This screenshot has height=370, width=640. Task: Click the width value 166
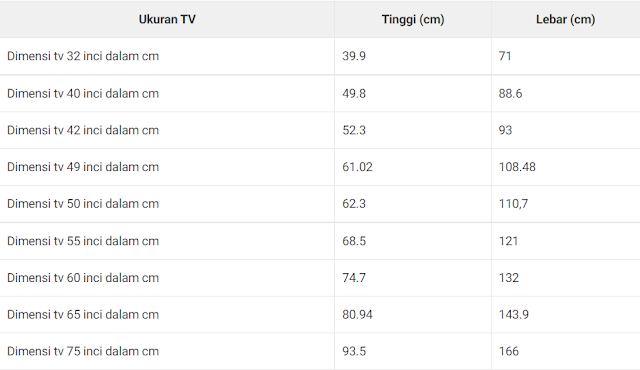[x=509, y=351]
